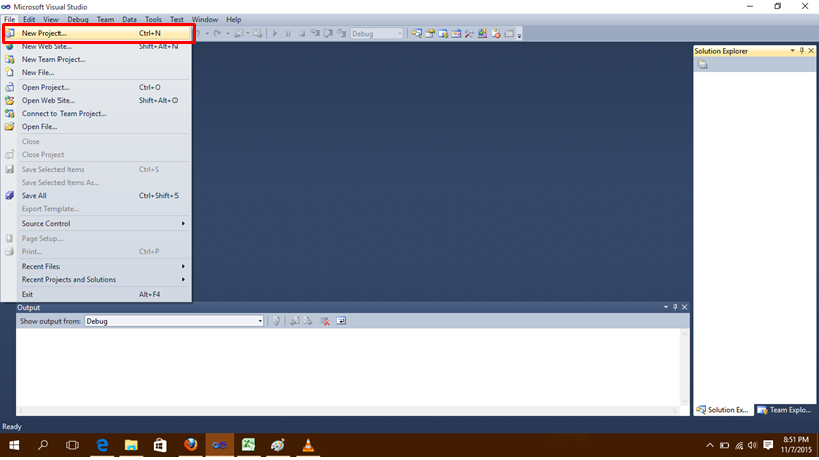Click toolbar icon with red X badge

(496, 33)
